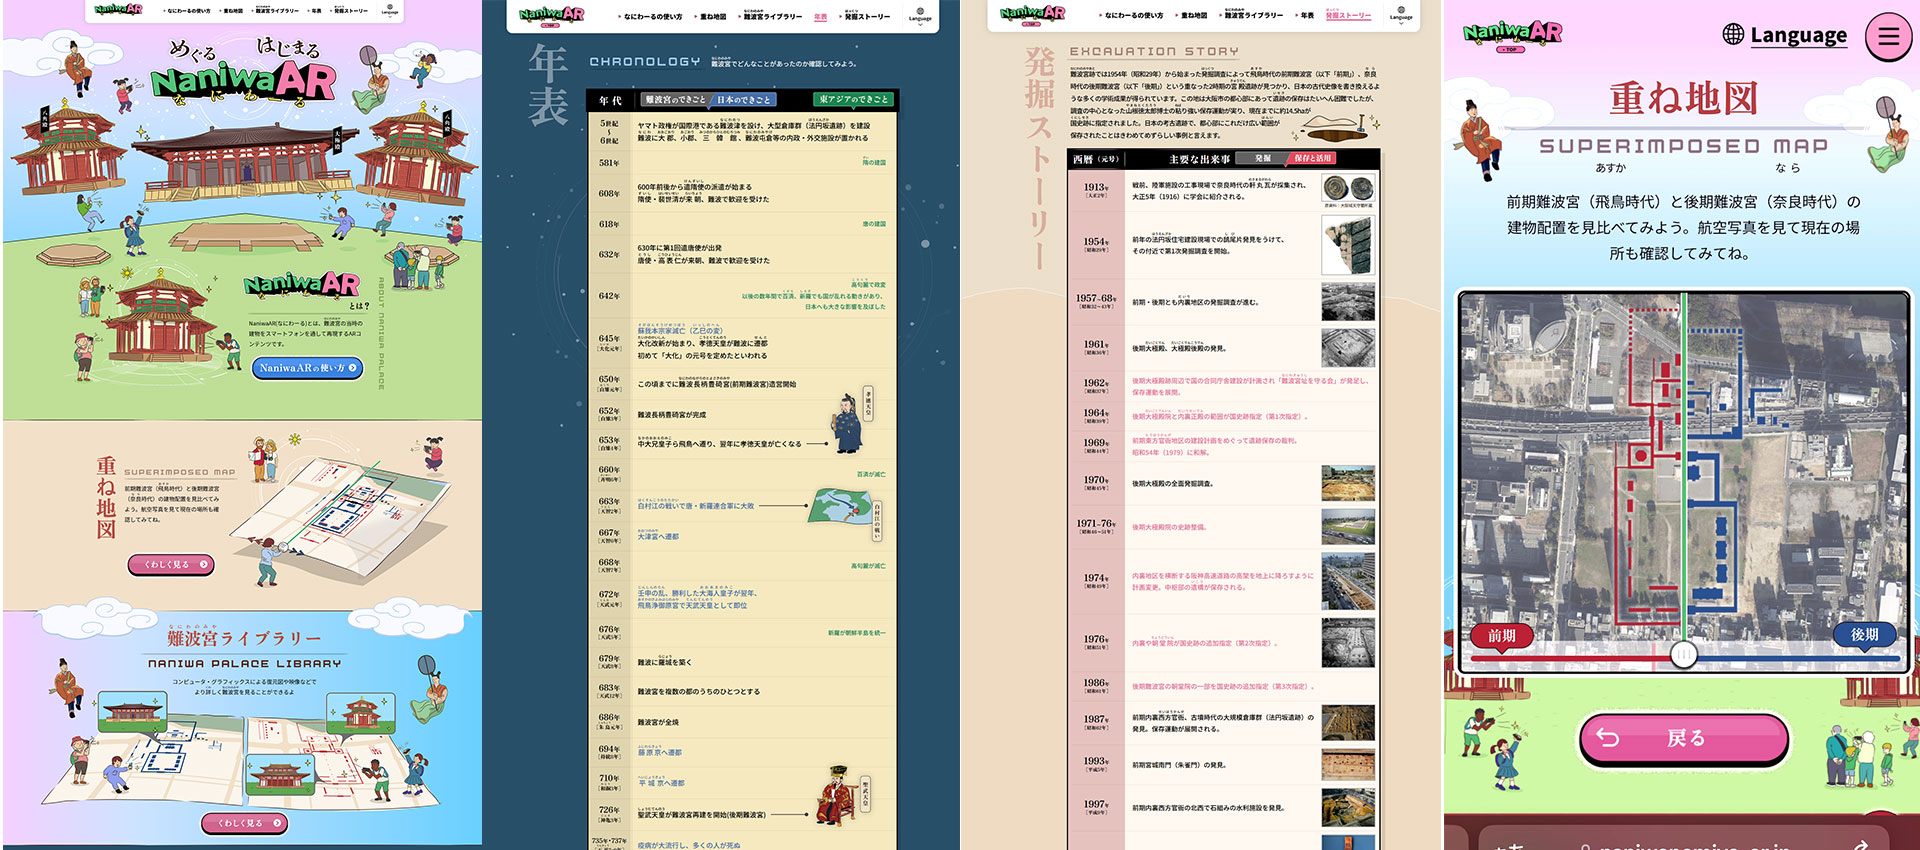
Task: Select 発掘 tag in excavation table header
Action: tap(1262, 158)
